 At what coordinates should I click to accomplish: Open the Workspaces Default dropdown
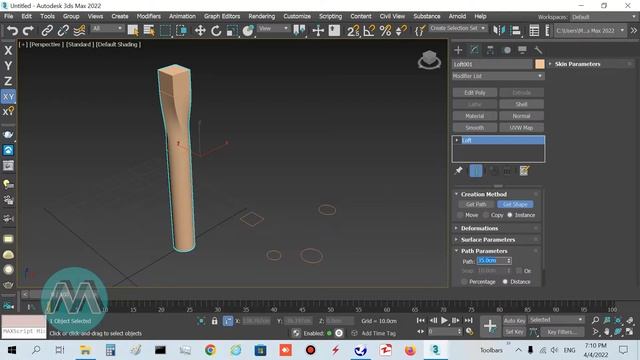point(603,17)
